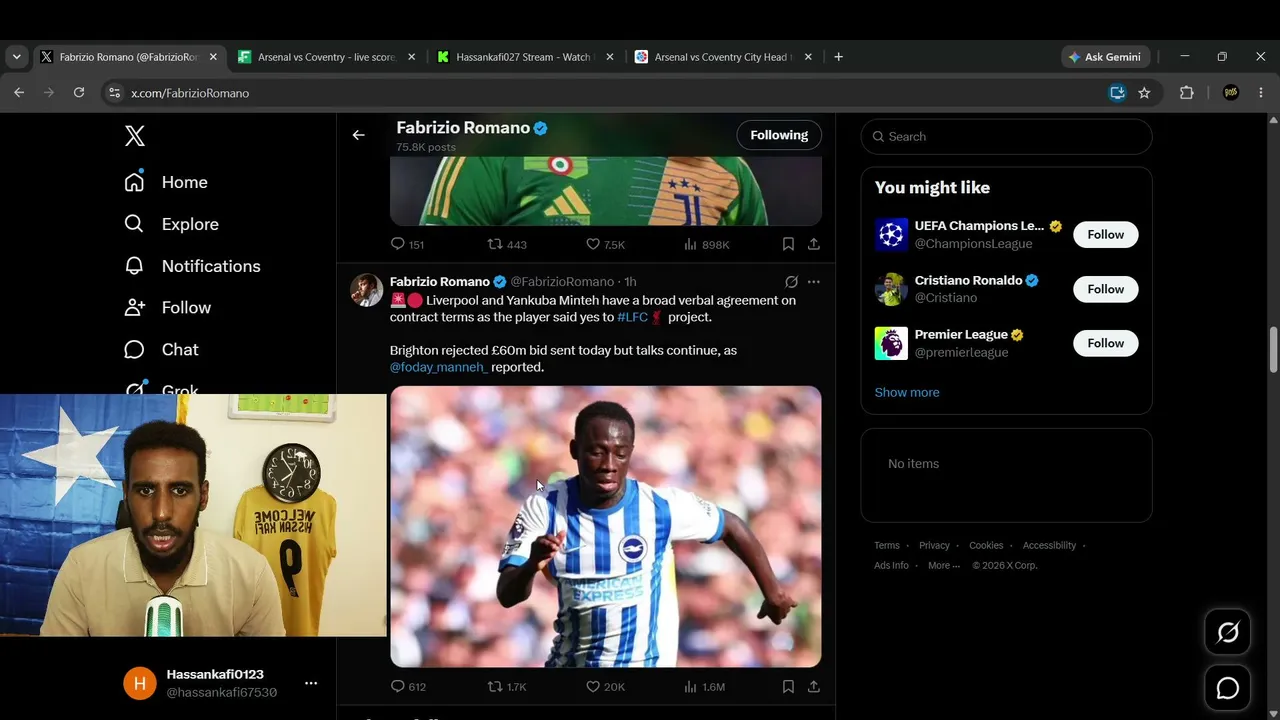Screen dimensions: 1280x720
Task: Click the browser address bar URL
Action: coord(190,93)
